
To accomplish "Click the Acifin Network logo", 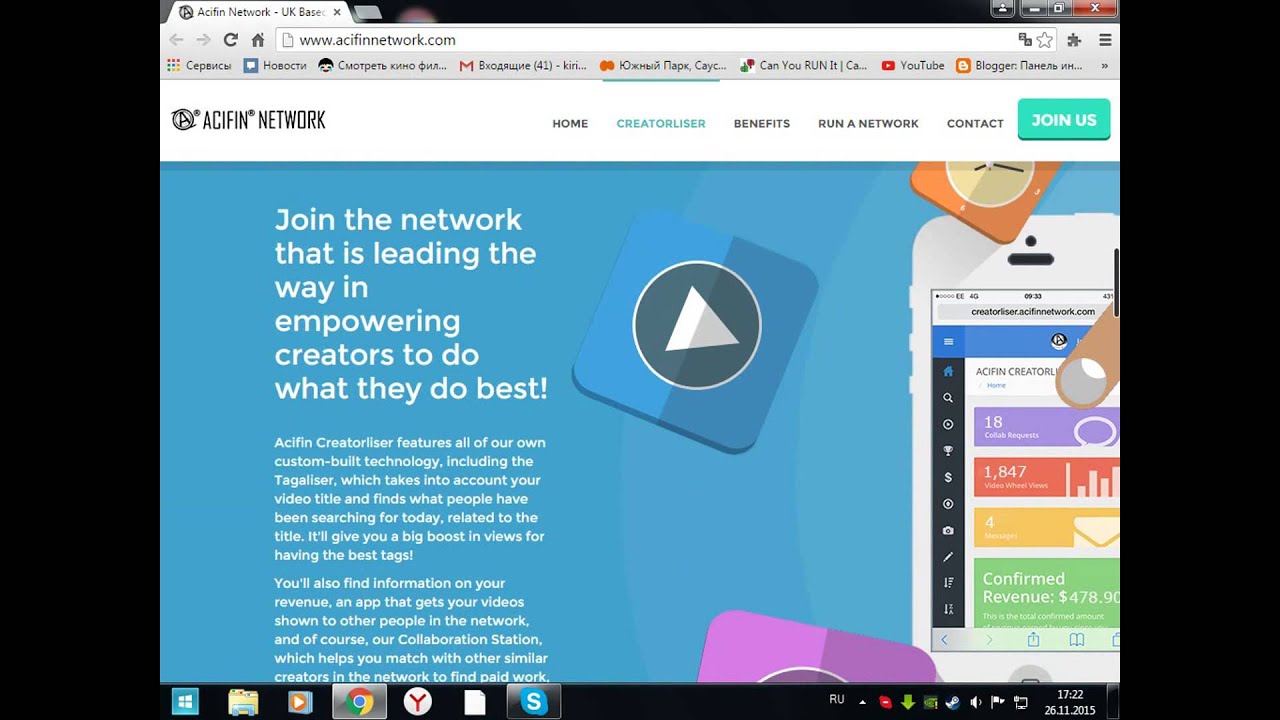I will 248,120.
